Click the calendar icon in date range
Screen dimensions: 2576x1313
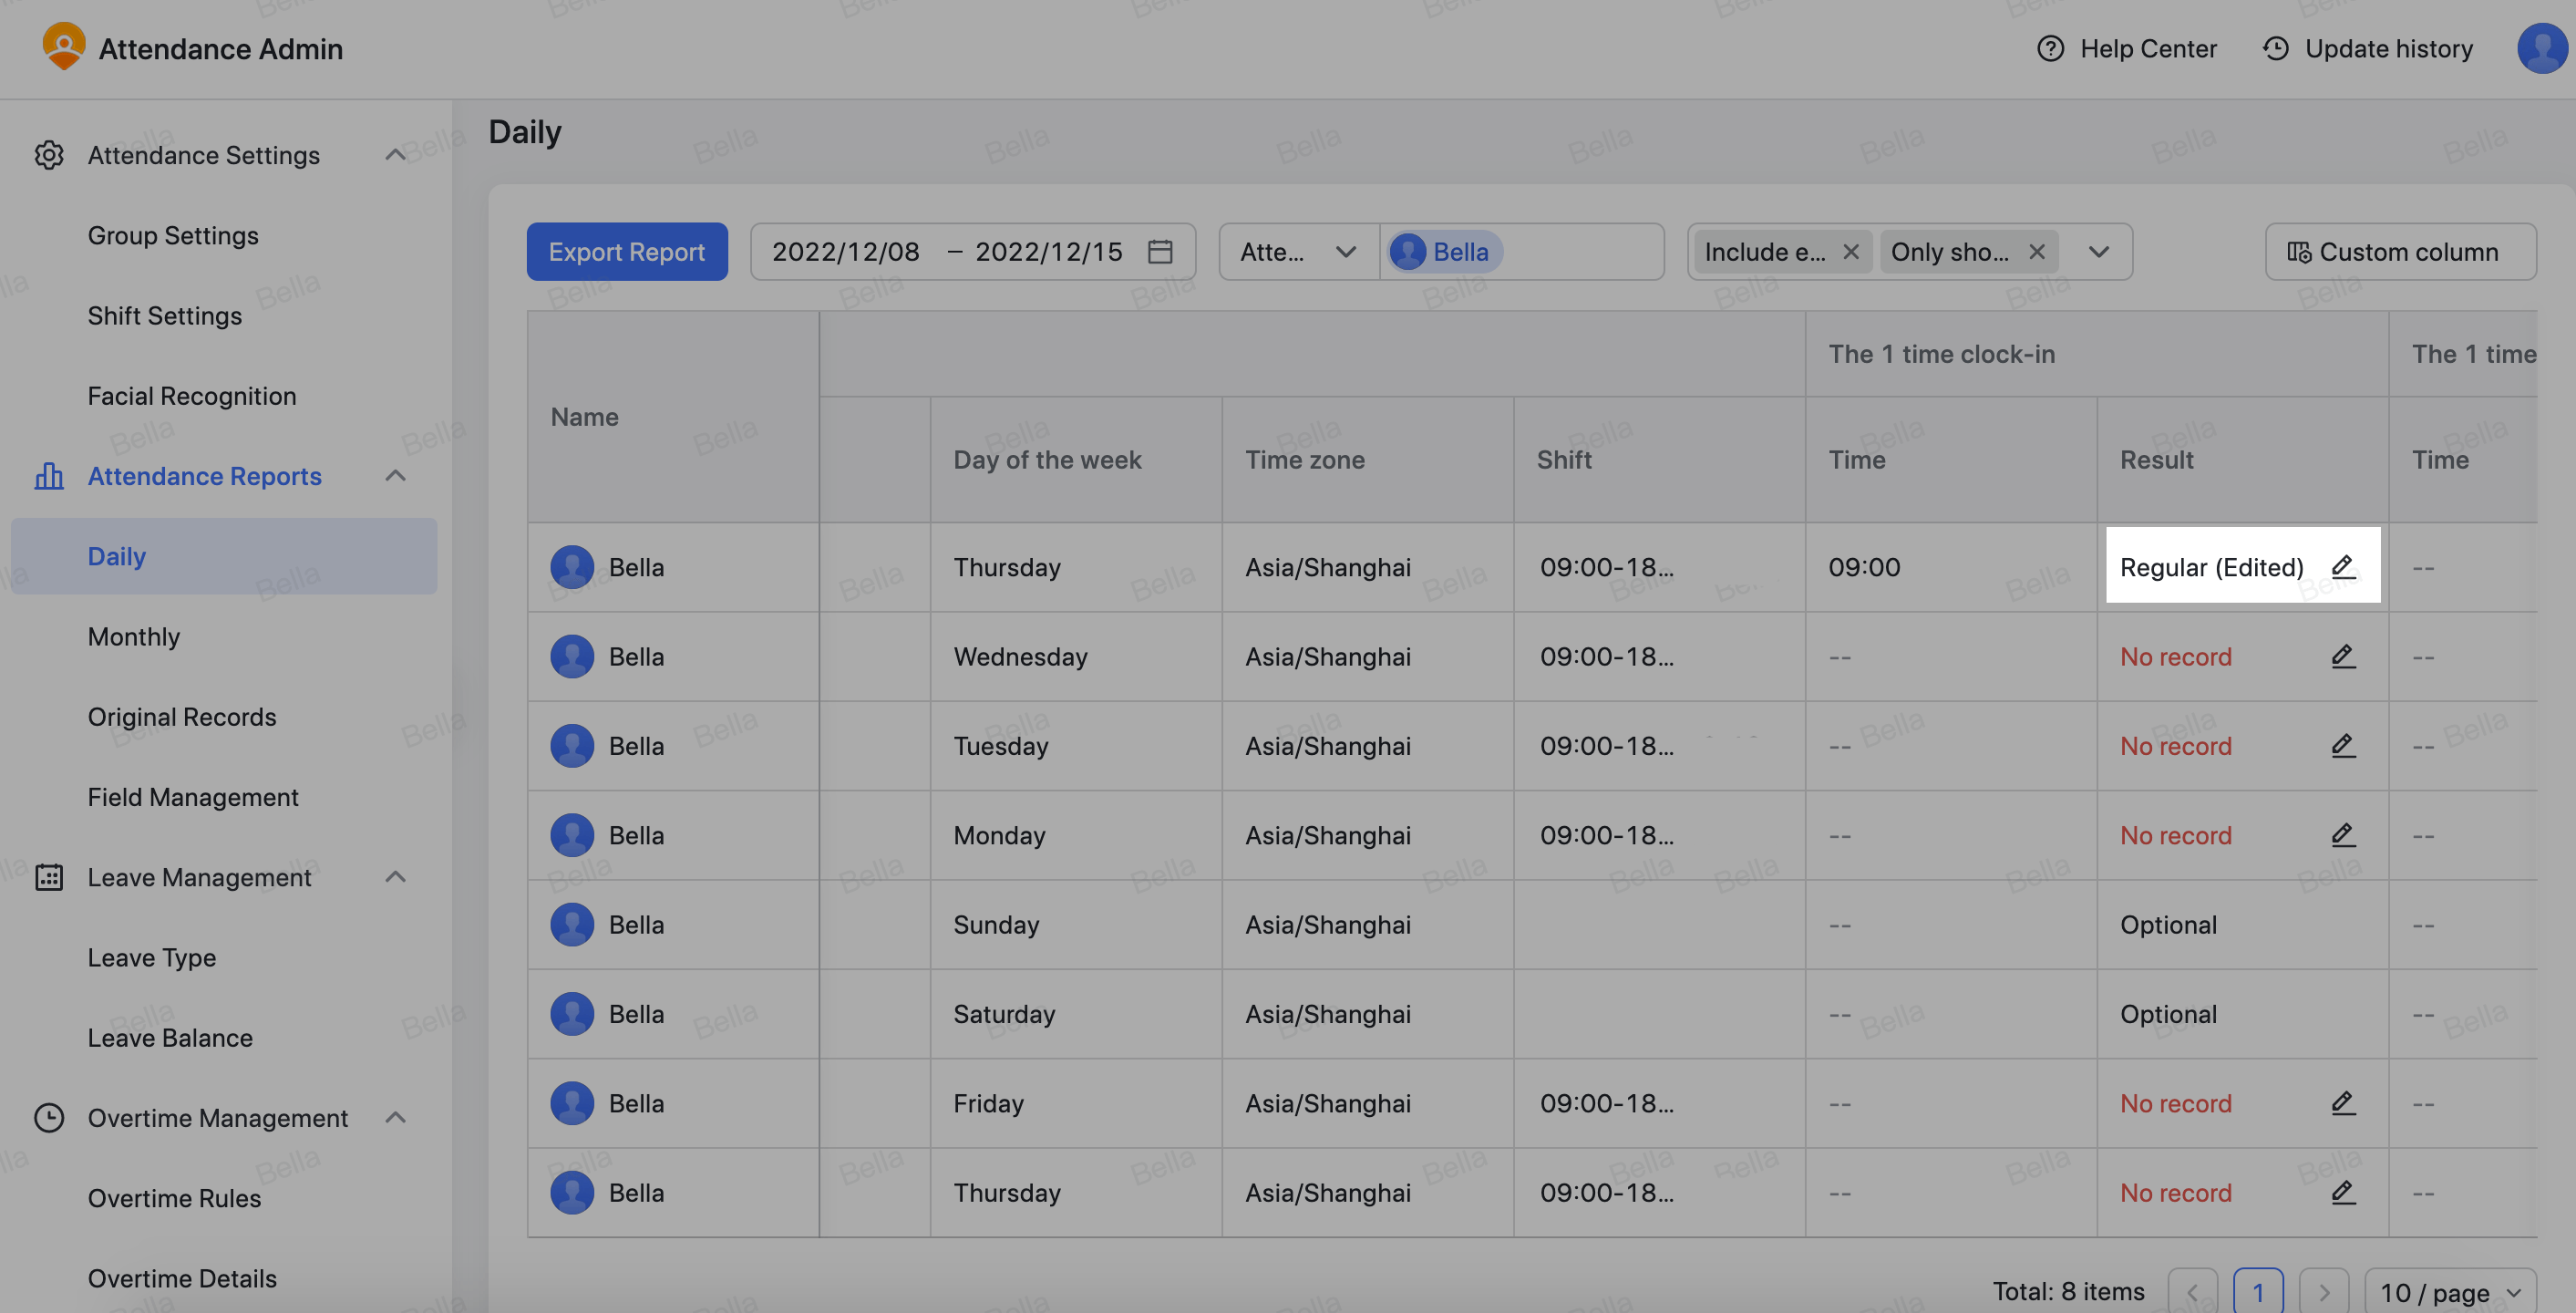click(1160, 252)
